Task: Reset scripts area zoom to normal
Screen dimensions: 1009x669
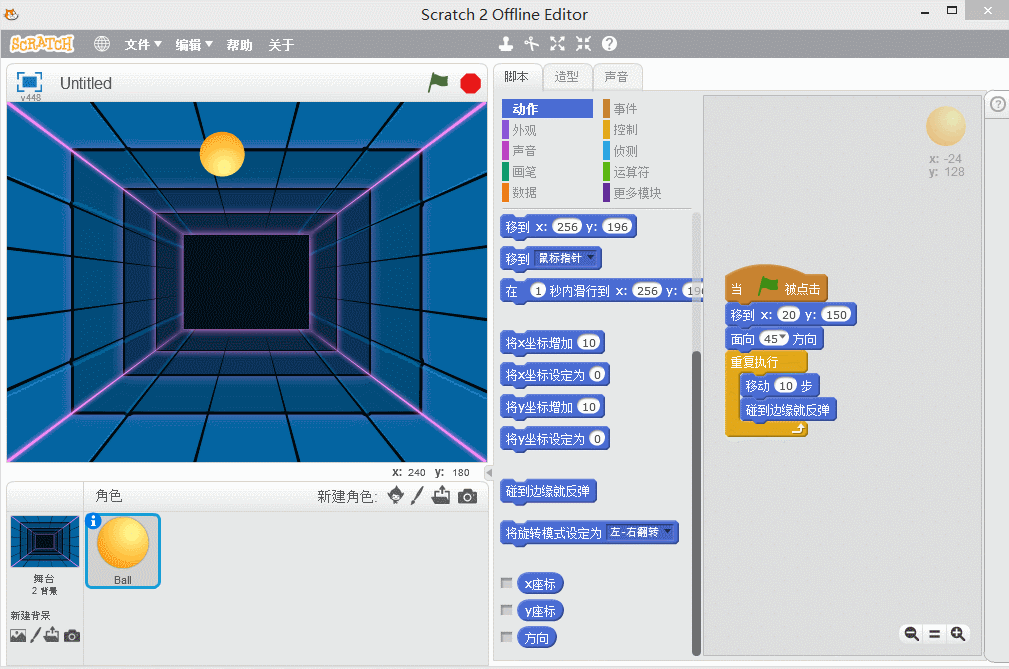Action: 934,634
